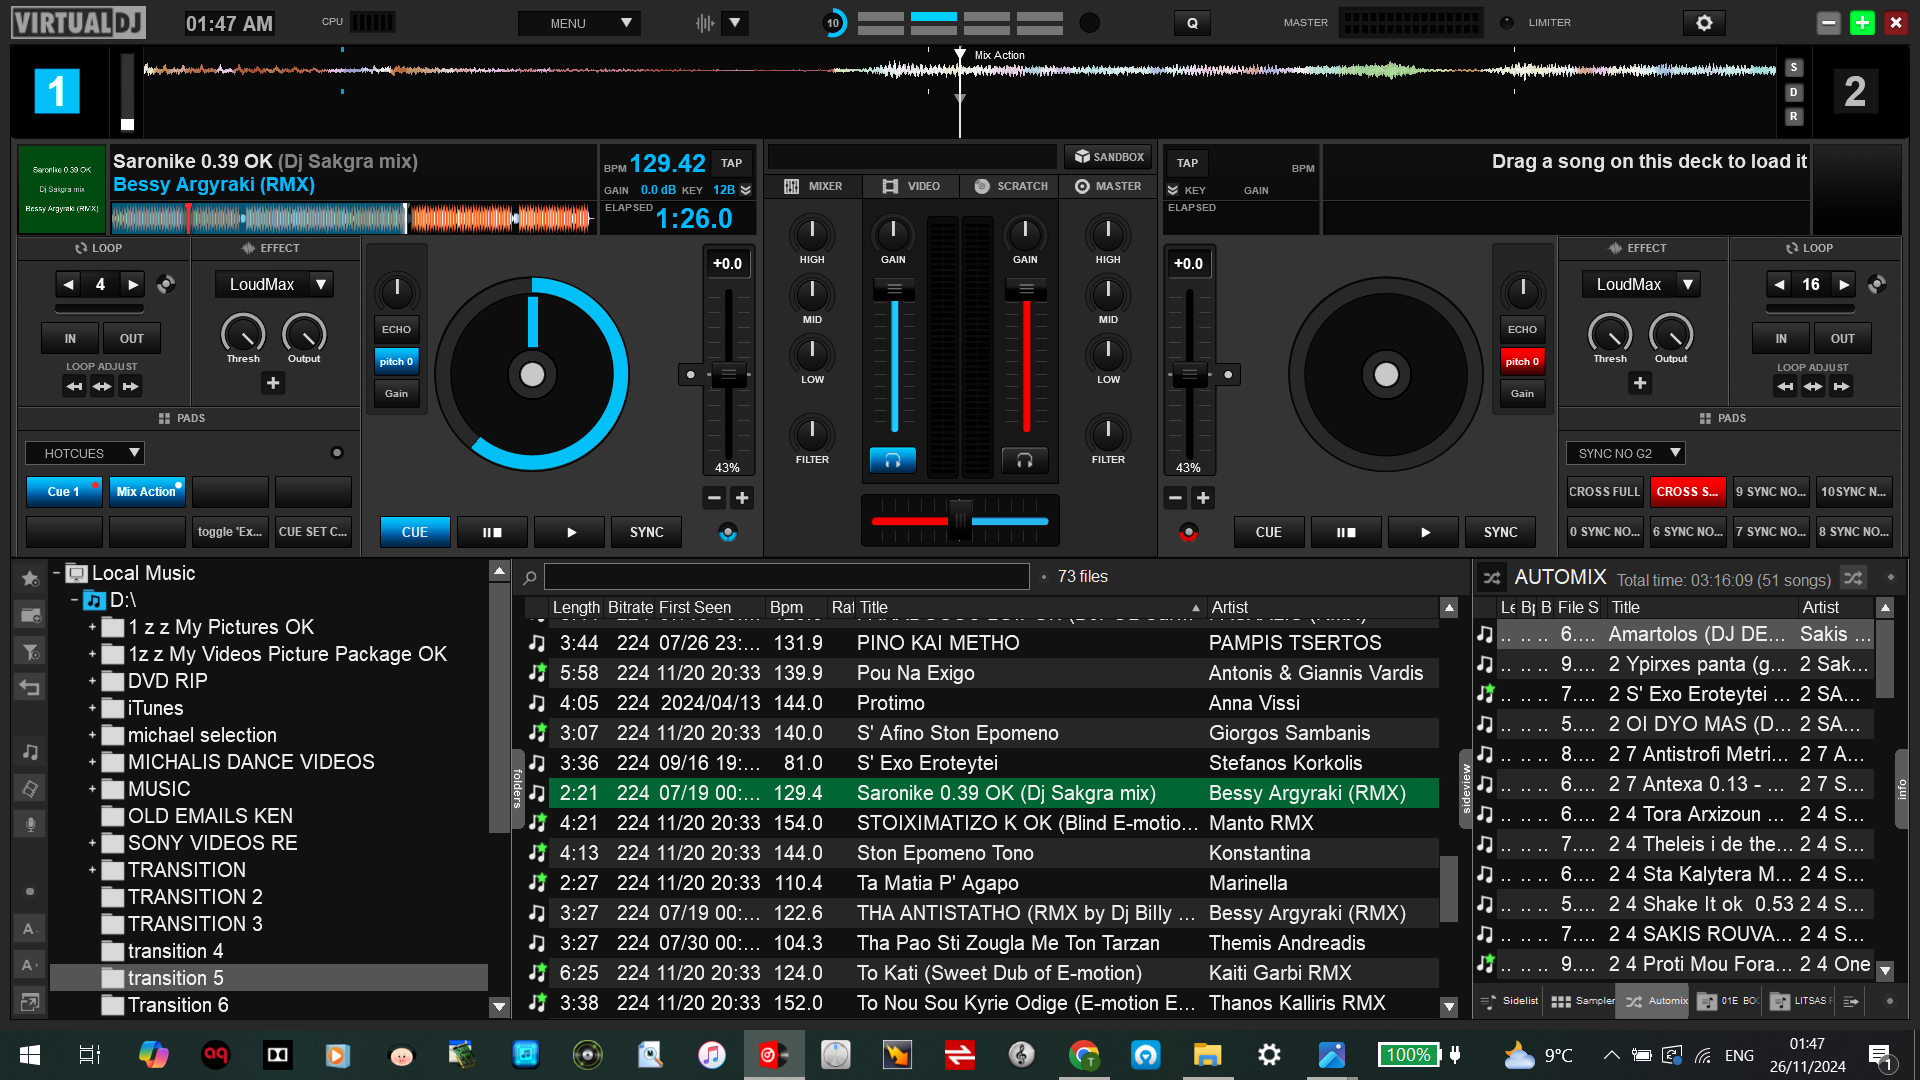
Task: Toggle music files filter note icon
Action: pos(30,751)
